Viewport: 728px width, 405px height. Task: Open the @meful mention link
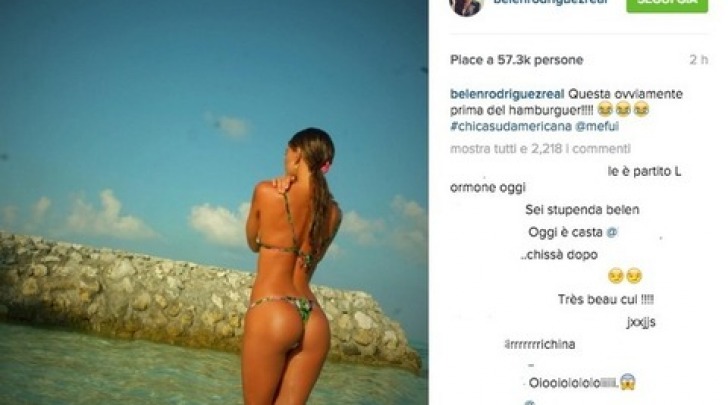pyautogui.click(x=597, y=126)
